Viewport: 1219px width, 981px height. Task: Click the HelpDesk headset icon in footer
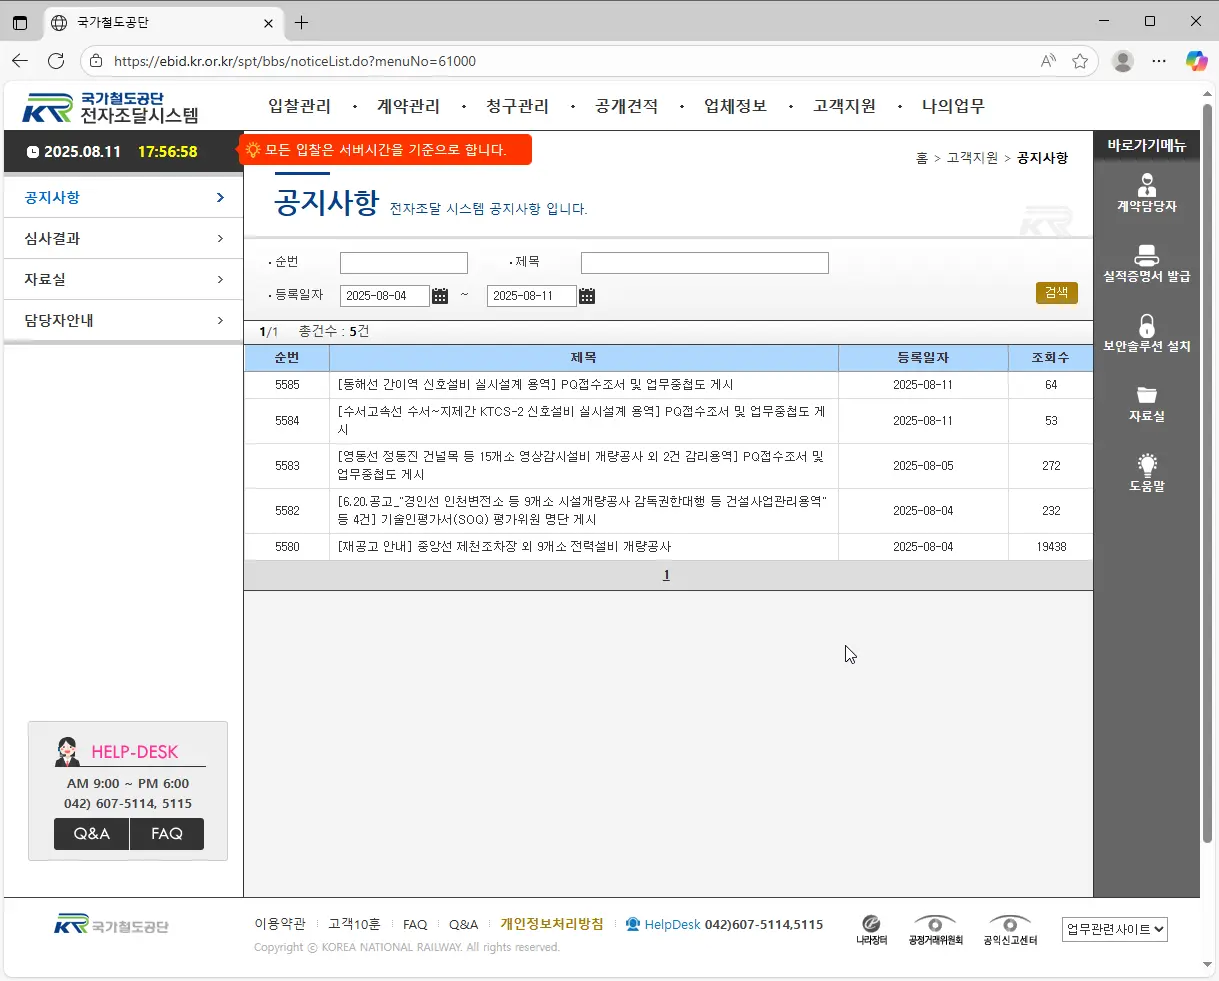coord(632,924)
